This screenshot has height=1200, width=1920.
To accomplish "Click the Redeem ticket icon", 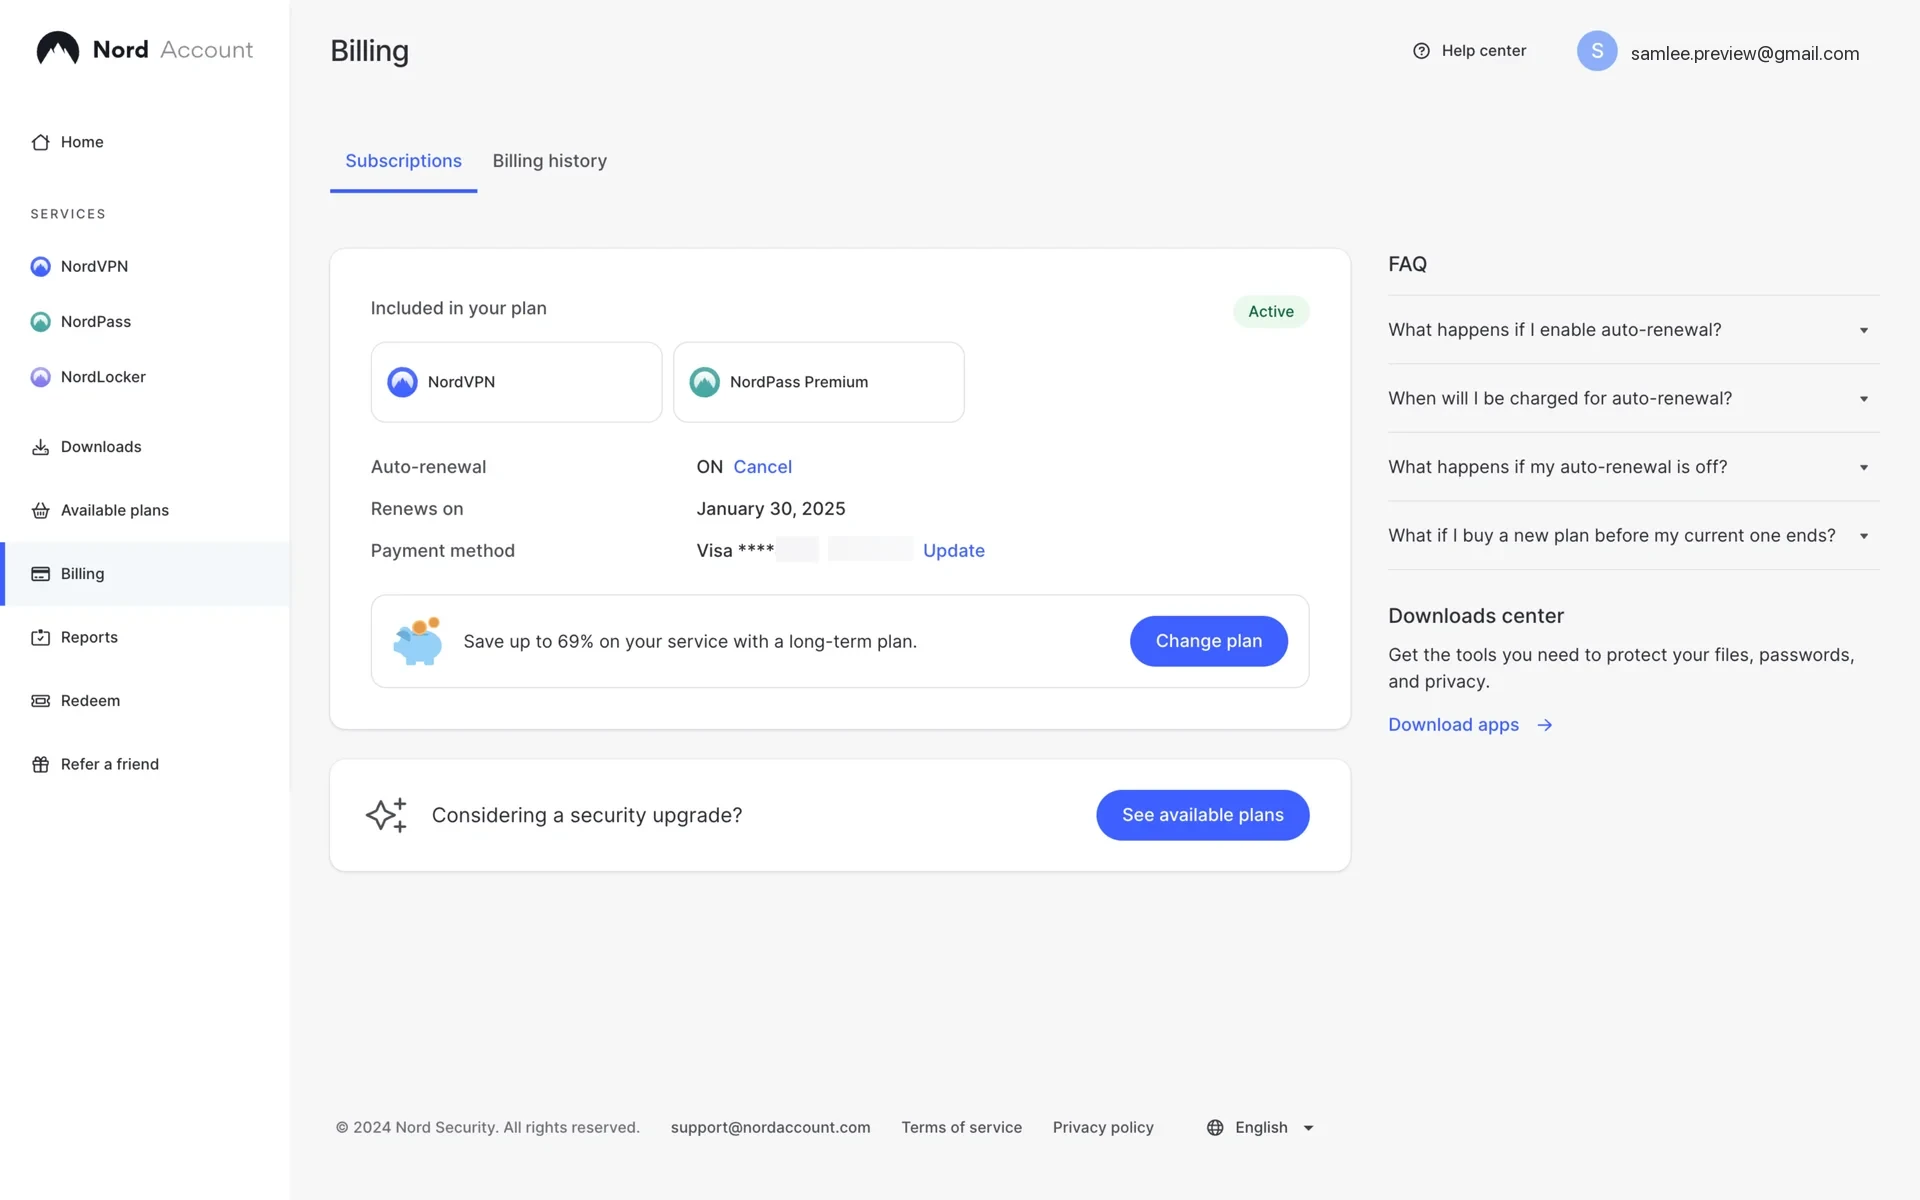I will tap(40, 701).
